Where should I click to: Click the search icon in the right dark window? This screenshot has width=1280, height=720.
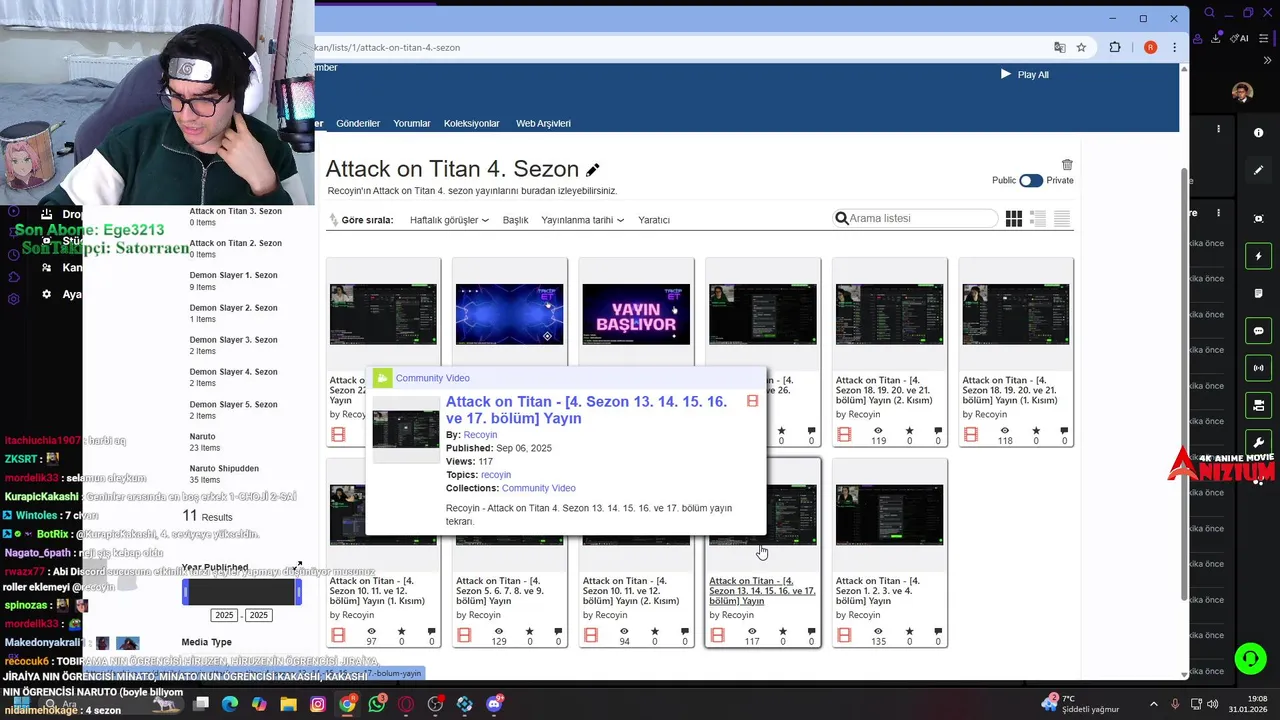click(1209, 14)
